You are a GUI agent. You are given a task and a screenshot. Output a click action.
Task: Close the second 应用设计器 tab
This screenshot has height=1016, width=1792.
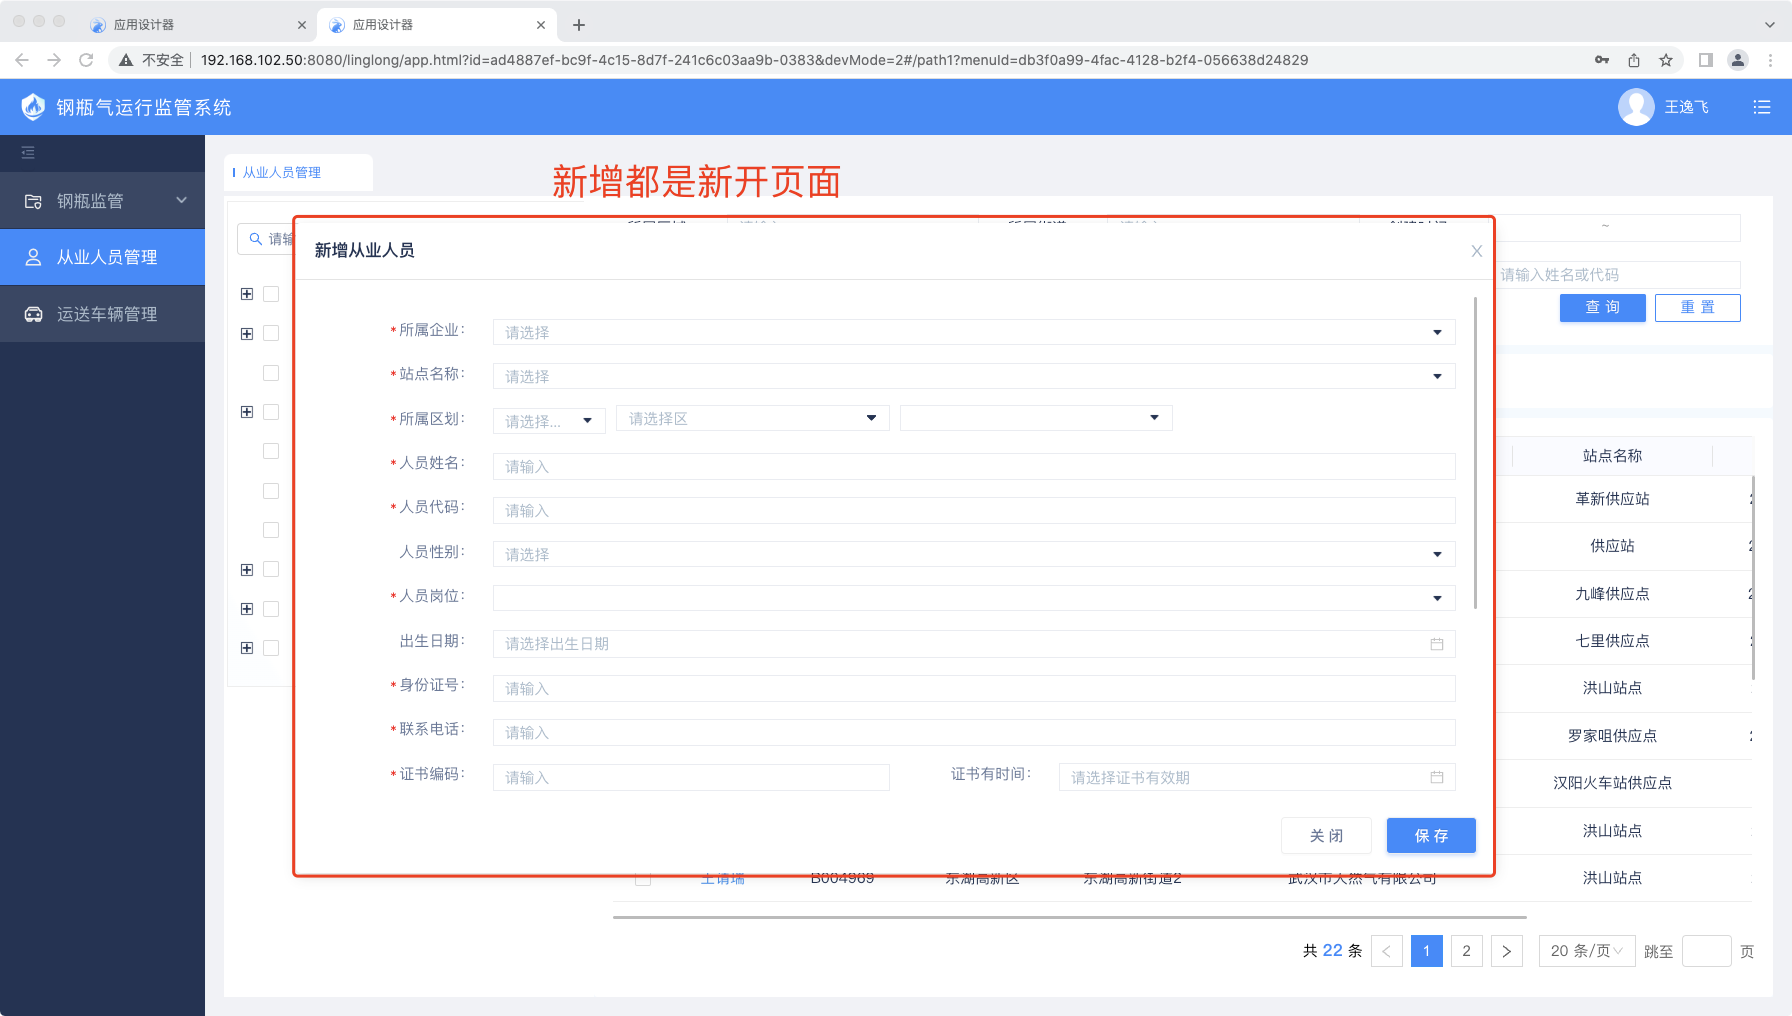(x=541, y=25)
